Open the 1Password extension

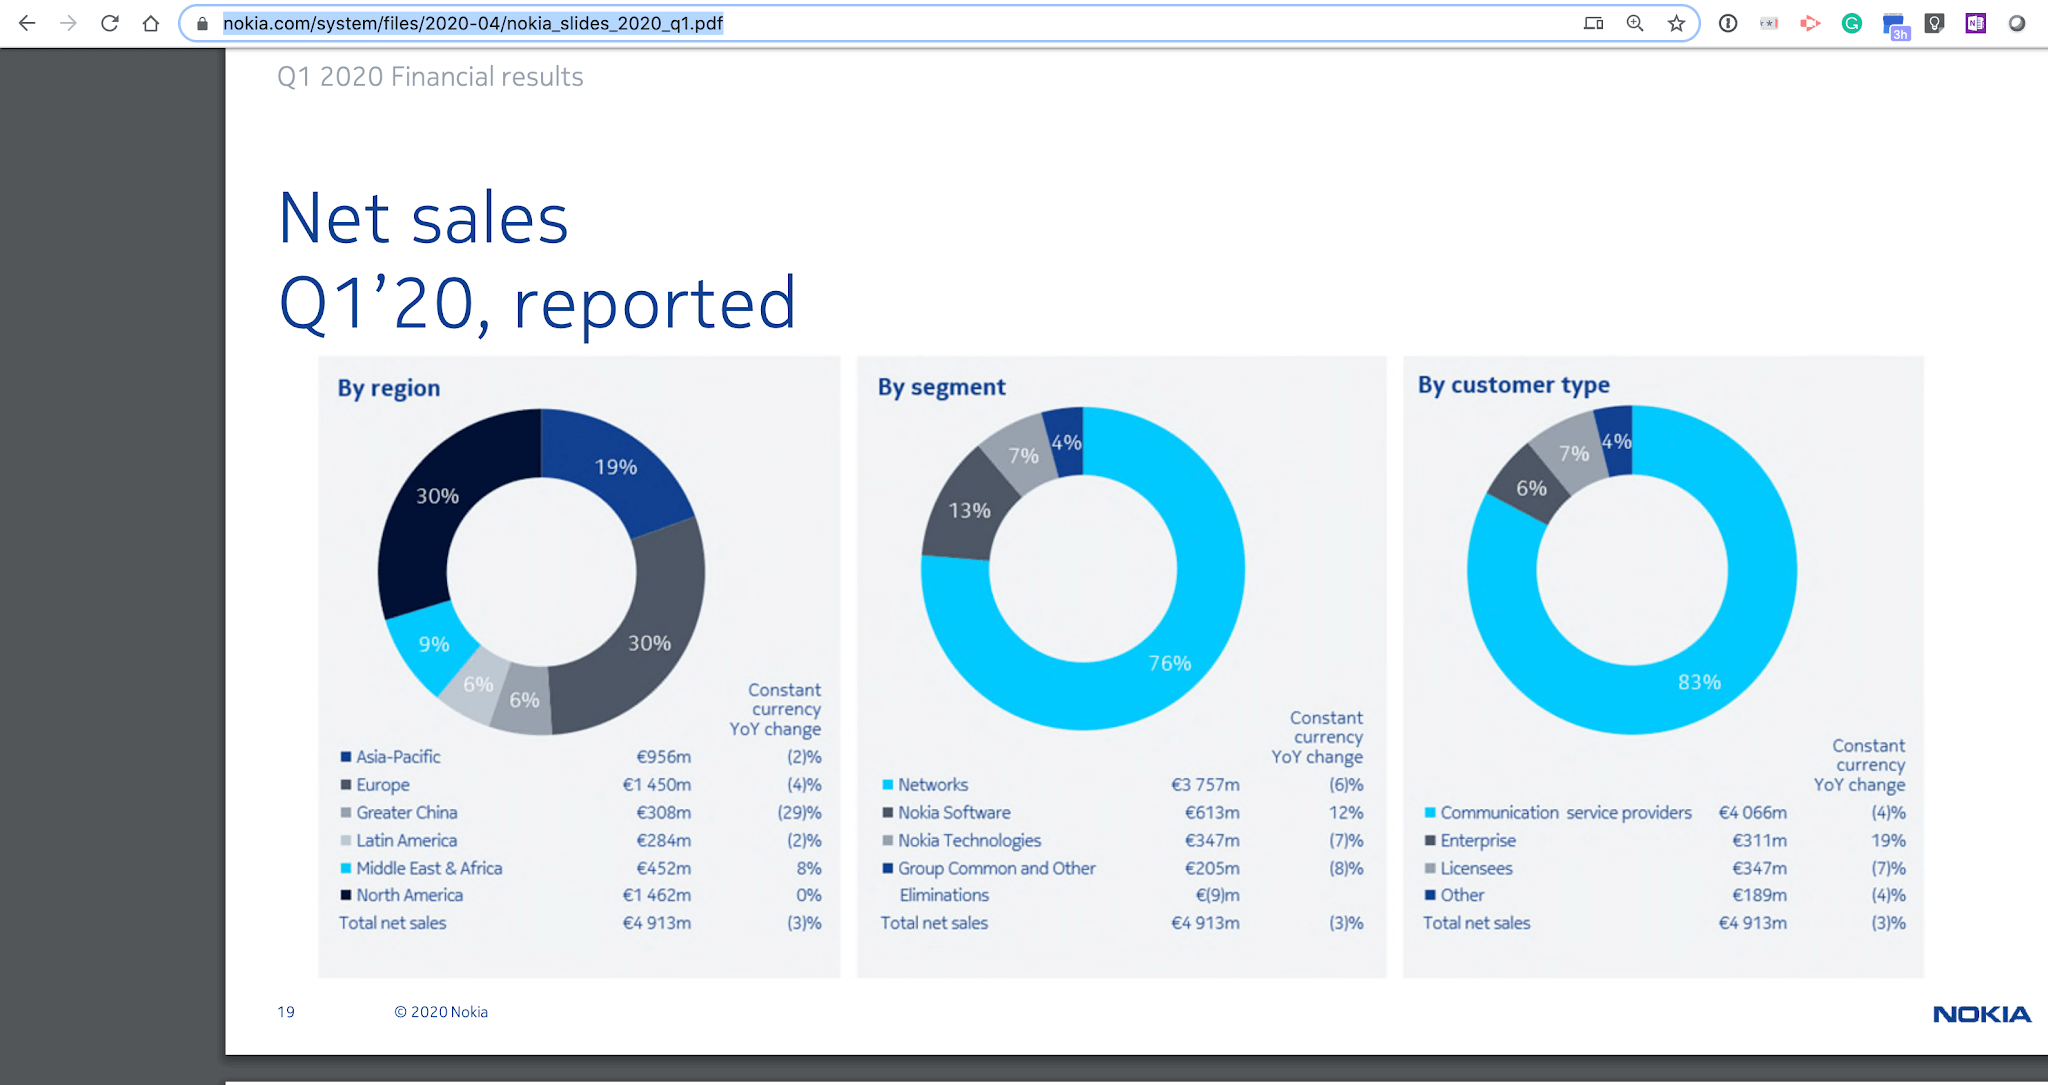pos(1727,22)
